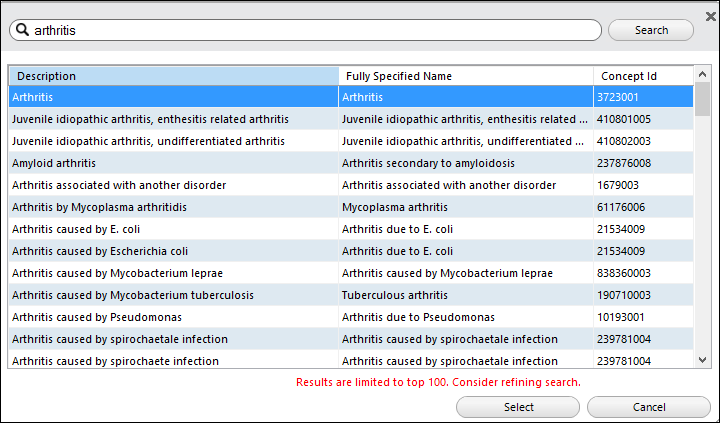
Task: Click concept id 410801005
Action: pos(643,119)
